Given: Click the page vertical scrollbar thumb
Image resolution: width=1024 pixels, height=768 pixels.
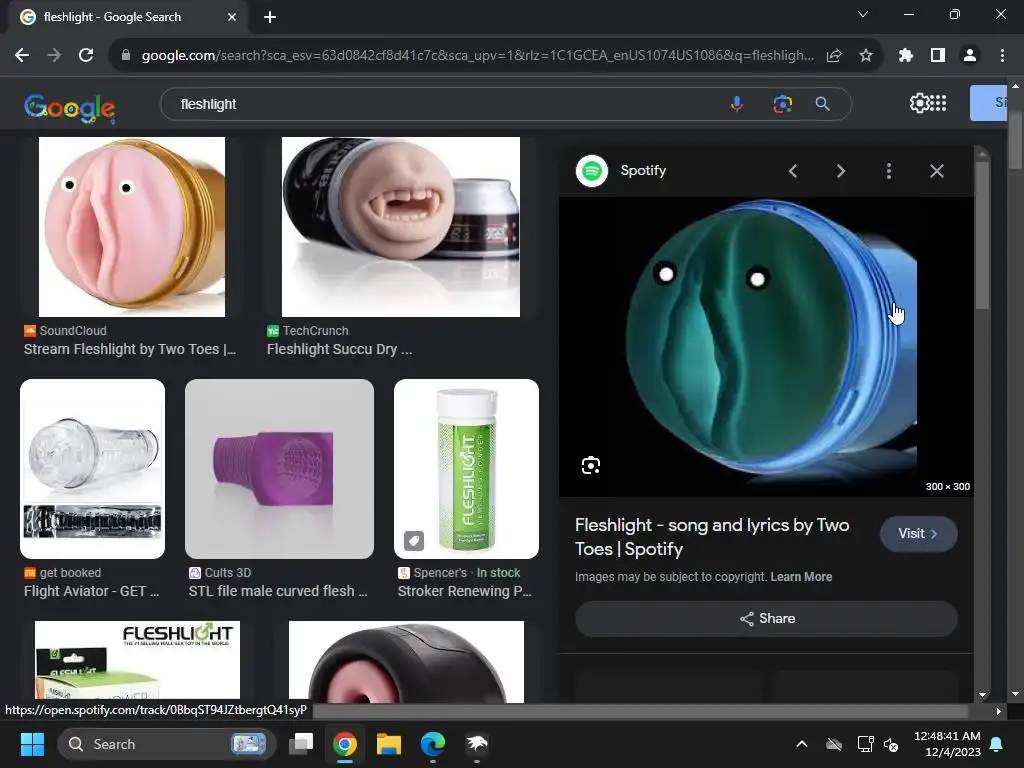Looking at the screenshot, I should [x=1015, y=140].
